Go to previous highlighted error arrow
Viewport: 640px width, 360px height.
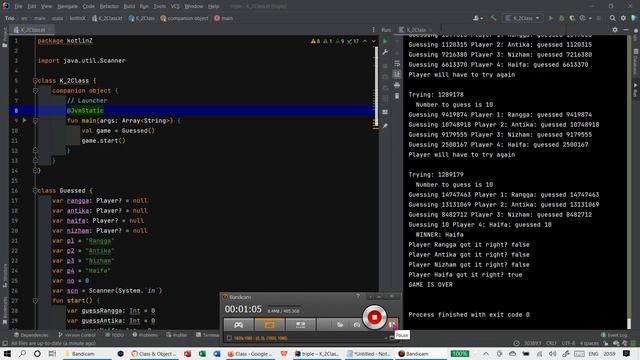(x=365, y=41)
